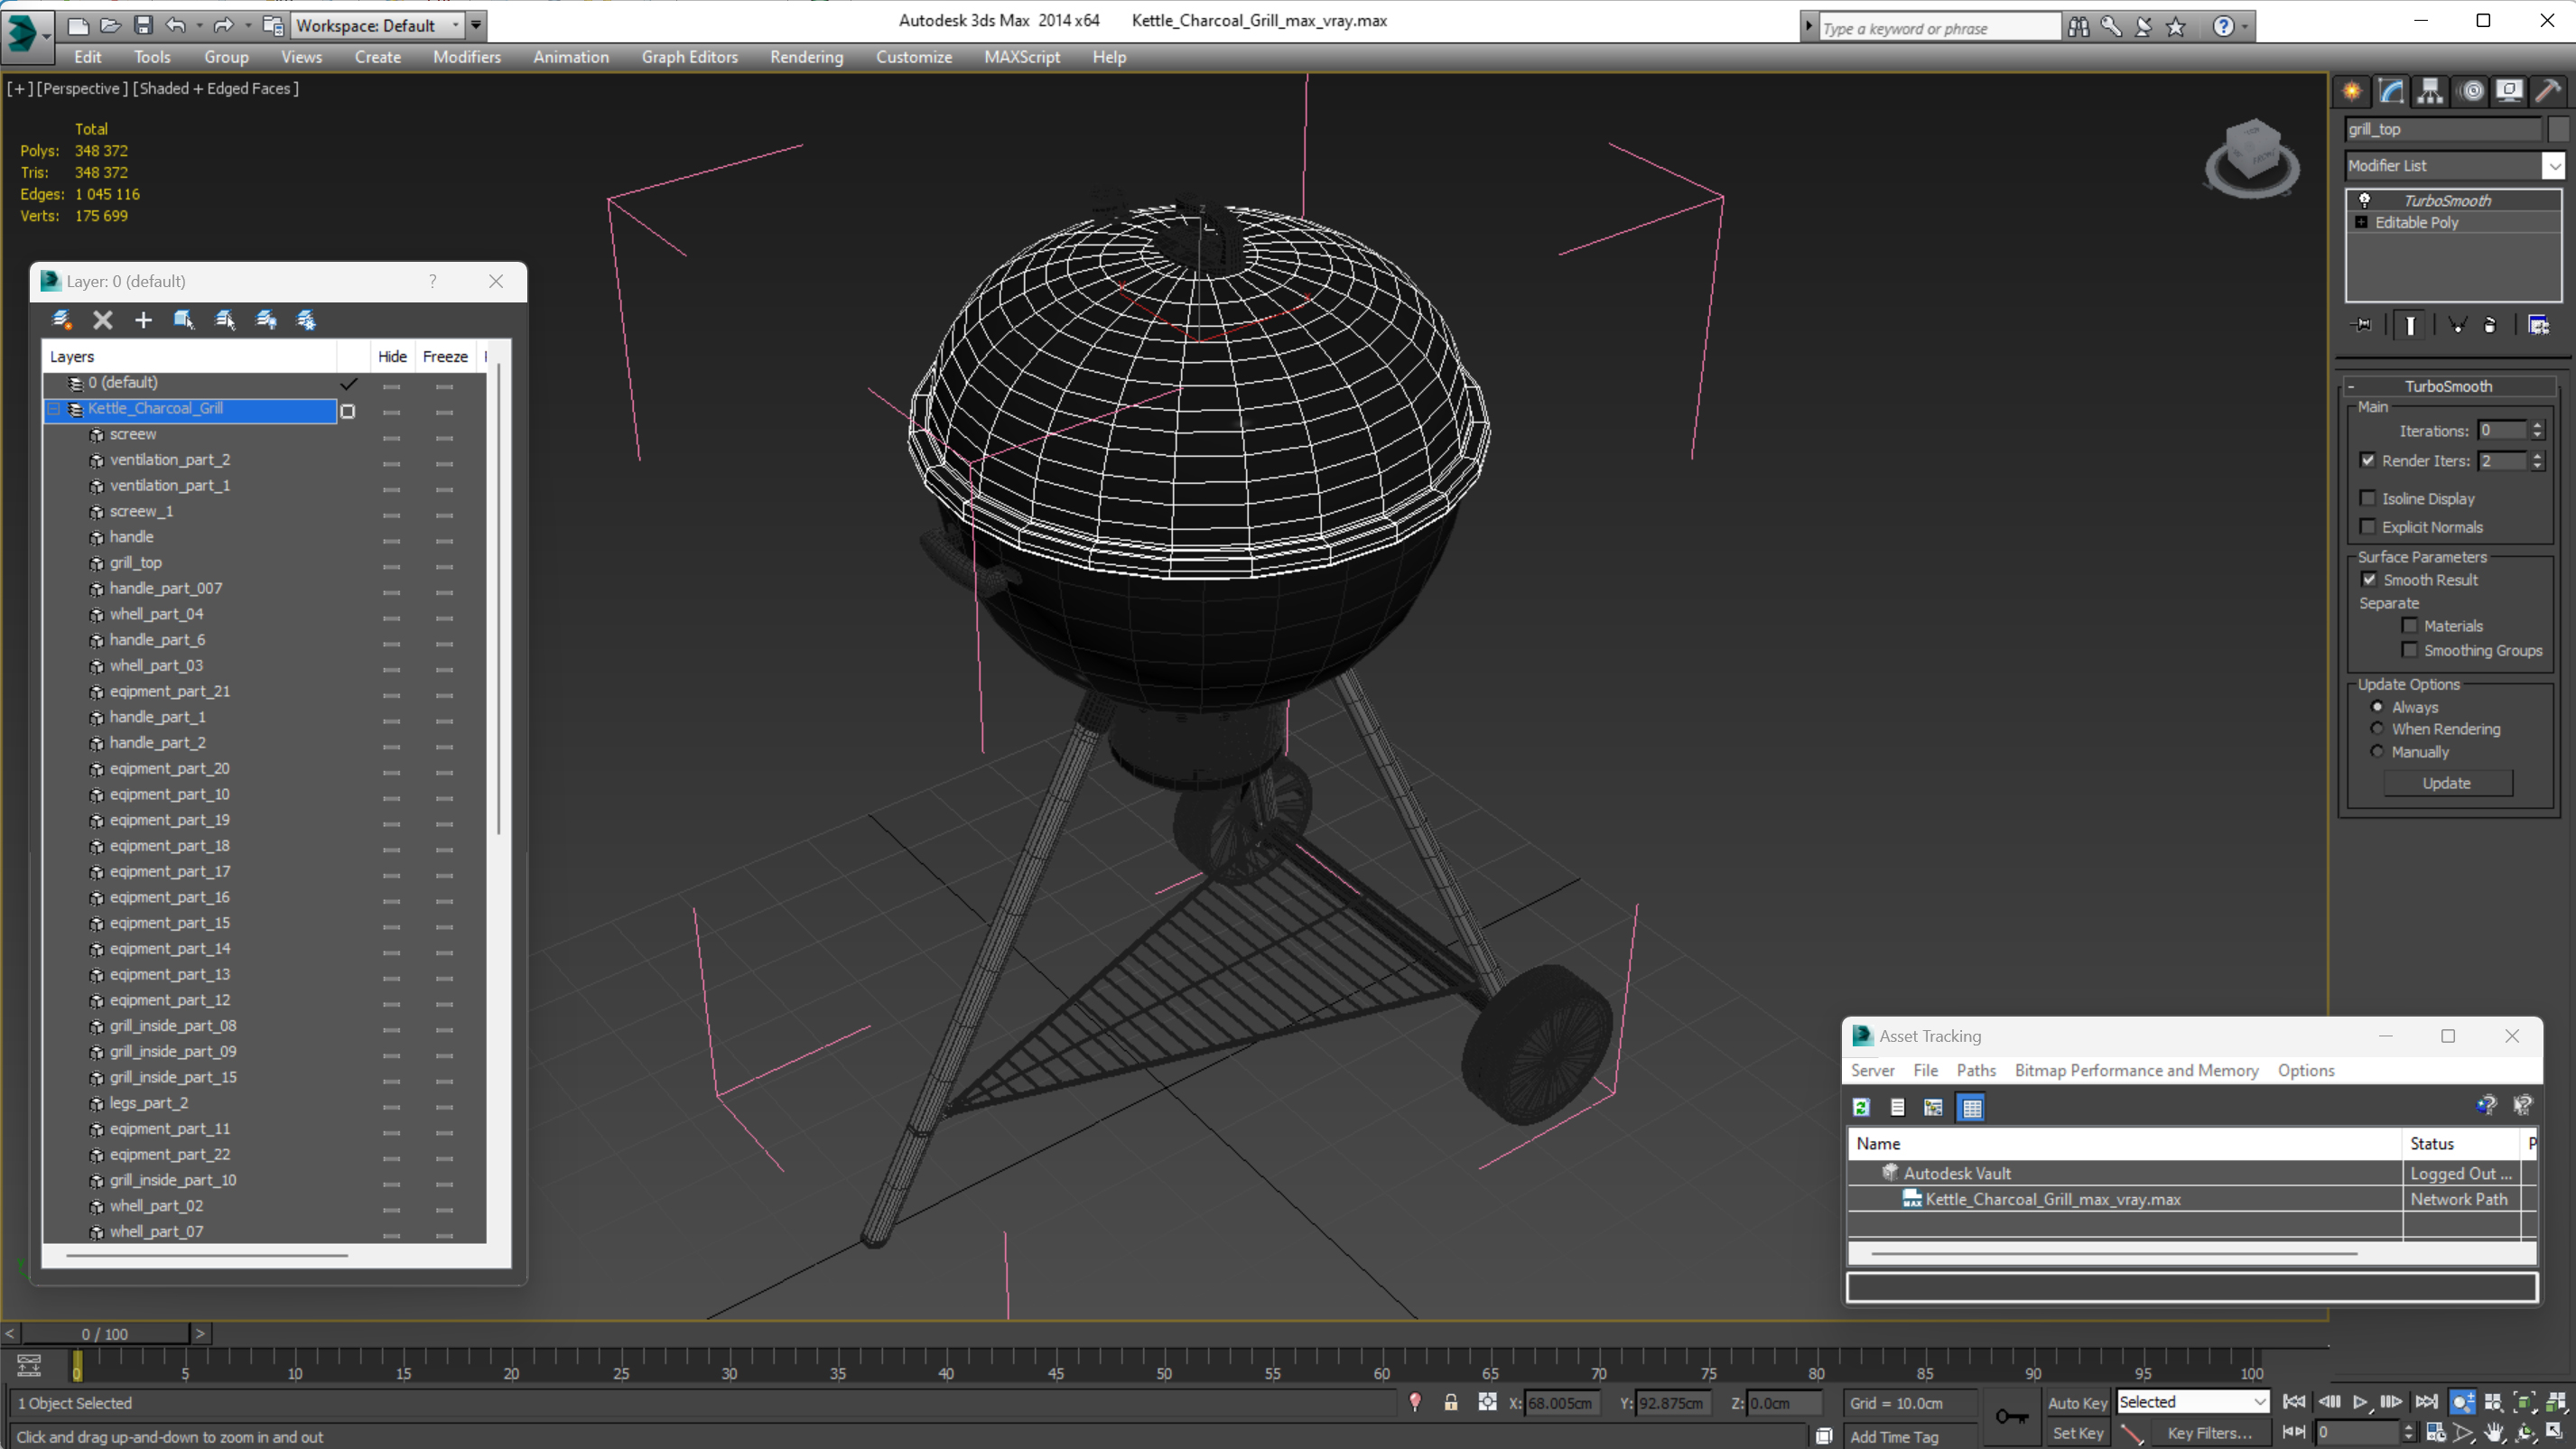Enable the Isoline Display checkbox
Image resolution: width=2576 pixels, height=1449 pixels.
point(2367,498)
